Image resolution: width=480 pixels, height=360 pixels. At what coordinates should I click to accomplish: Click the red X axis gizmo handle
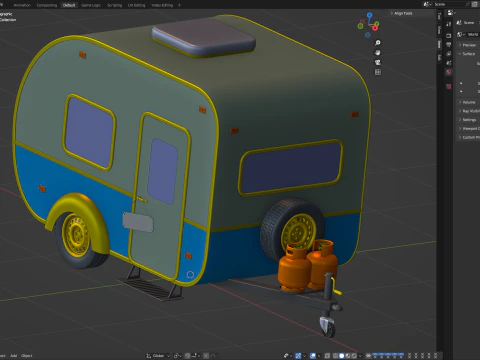375,28
